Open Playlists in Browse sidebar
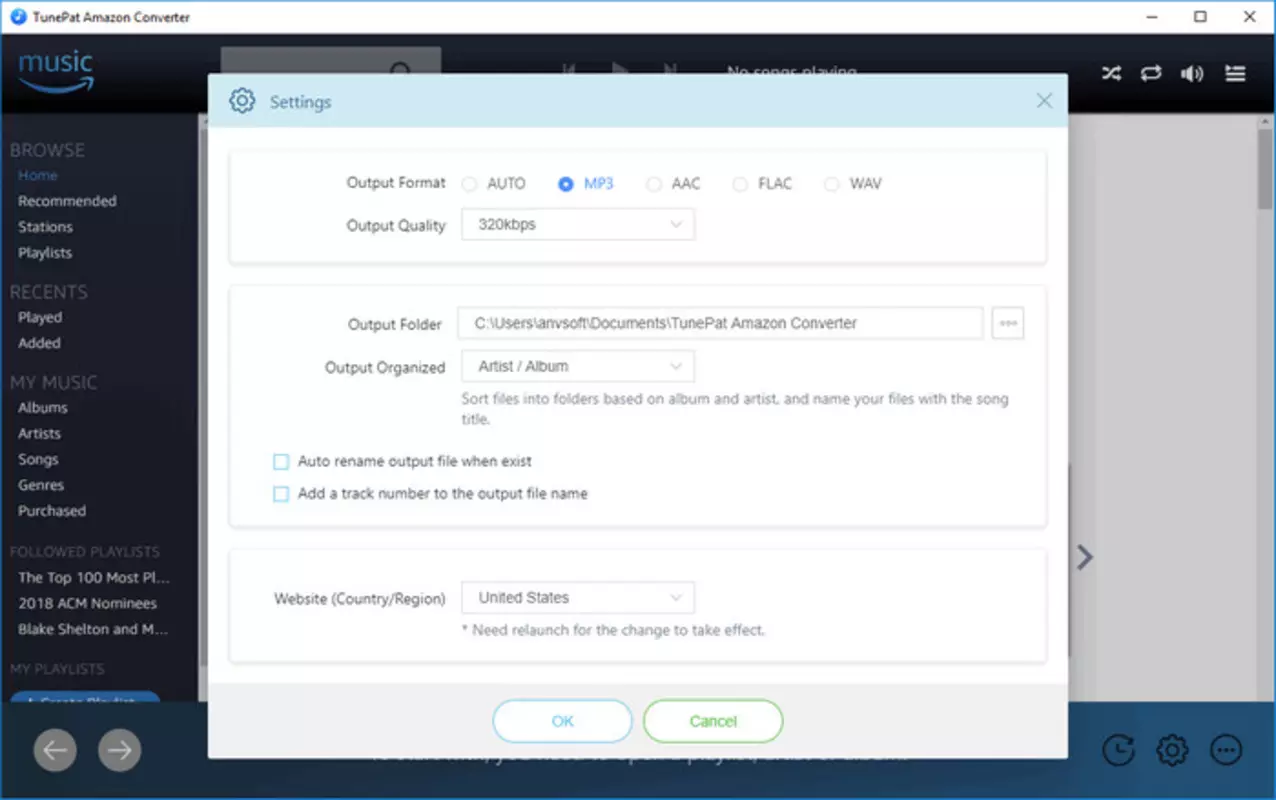Image resolution: width=1276 pixels, height=800 pixels. pos(45,253)
